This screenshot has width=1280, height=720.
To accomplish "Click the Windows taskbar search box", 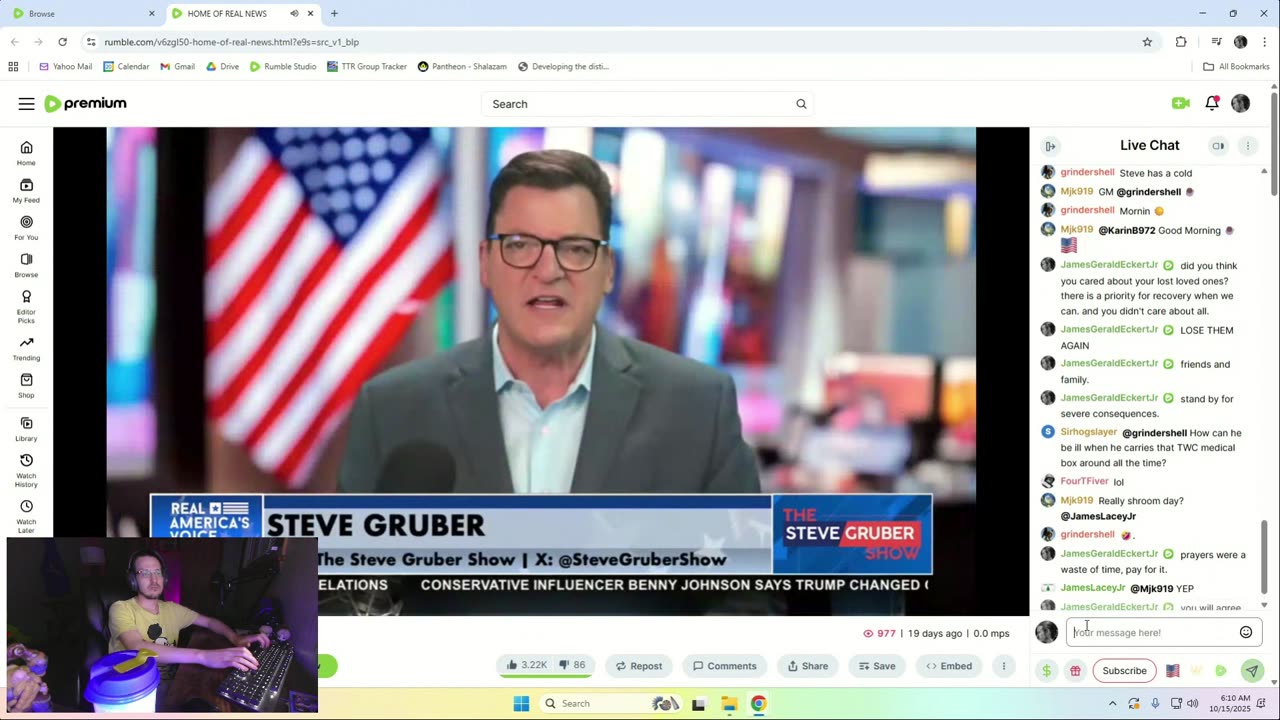I will pos(611,704).
